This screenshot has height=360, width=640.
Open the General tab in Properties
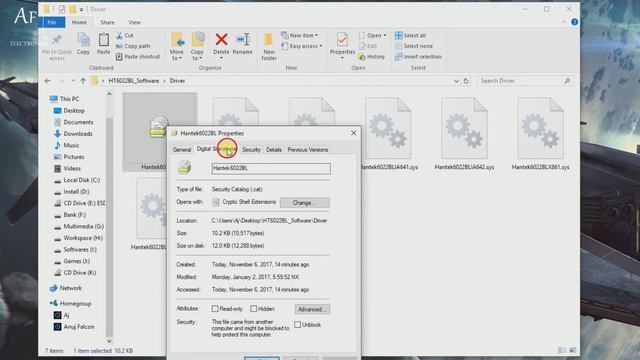(x=182, y=150)
